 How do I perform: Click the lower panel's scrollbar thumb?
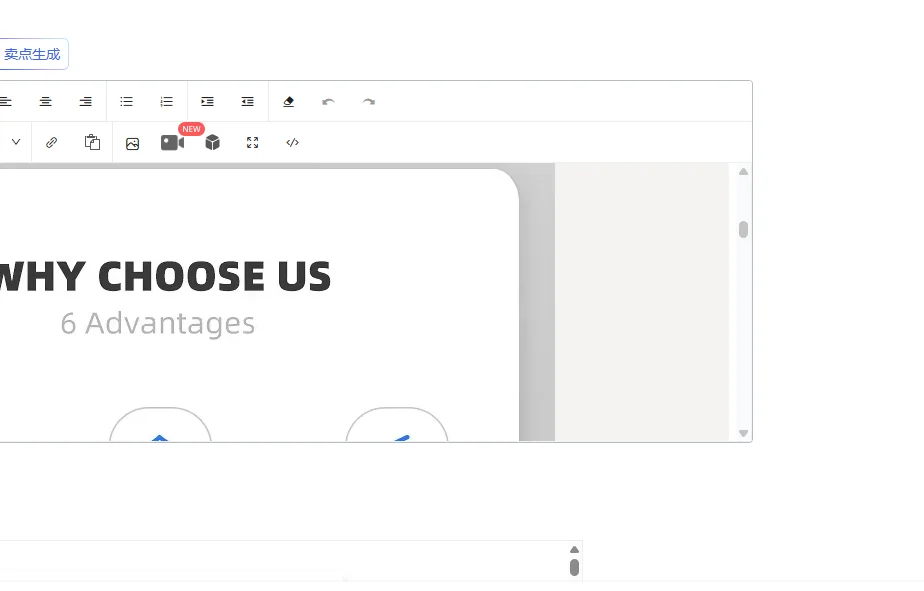(575, 567)
